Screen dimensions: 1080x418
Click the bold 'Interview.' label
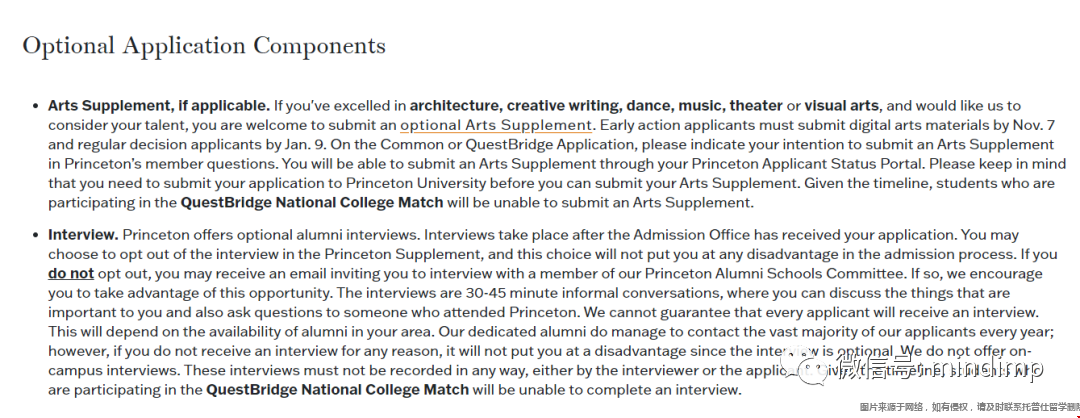click(x=83, y=234)
